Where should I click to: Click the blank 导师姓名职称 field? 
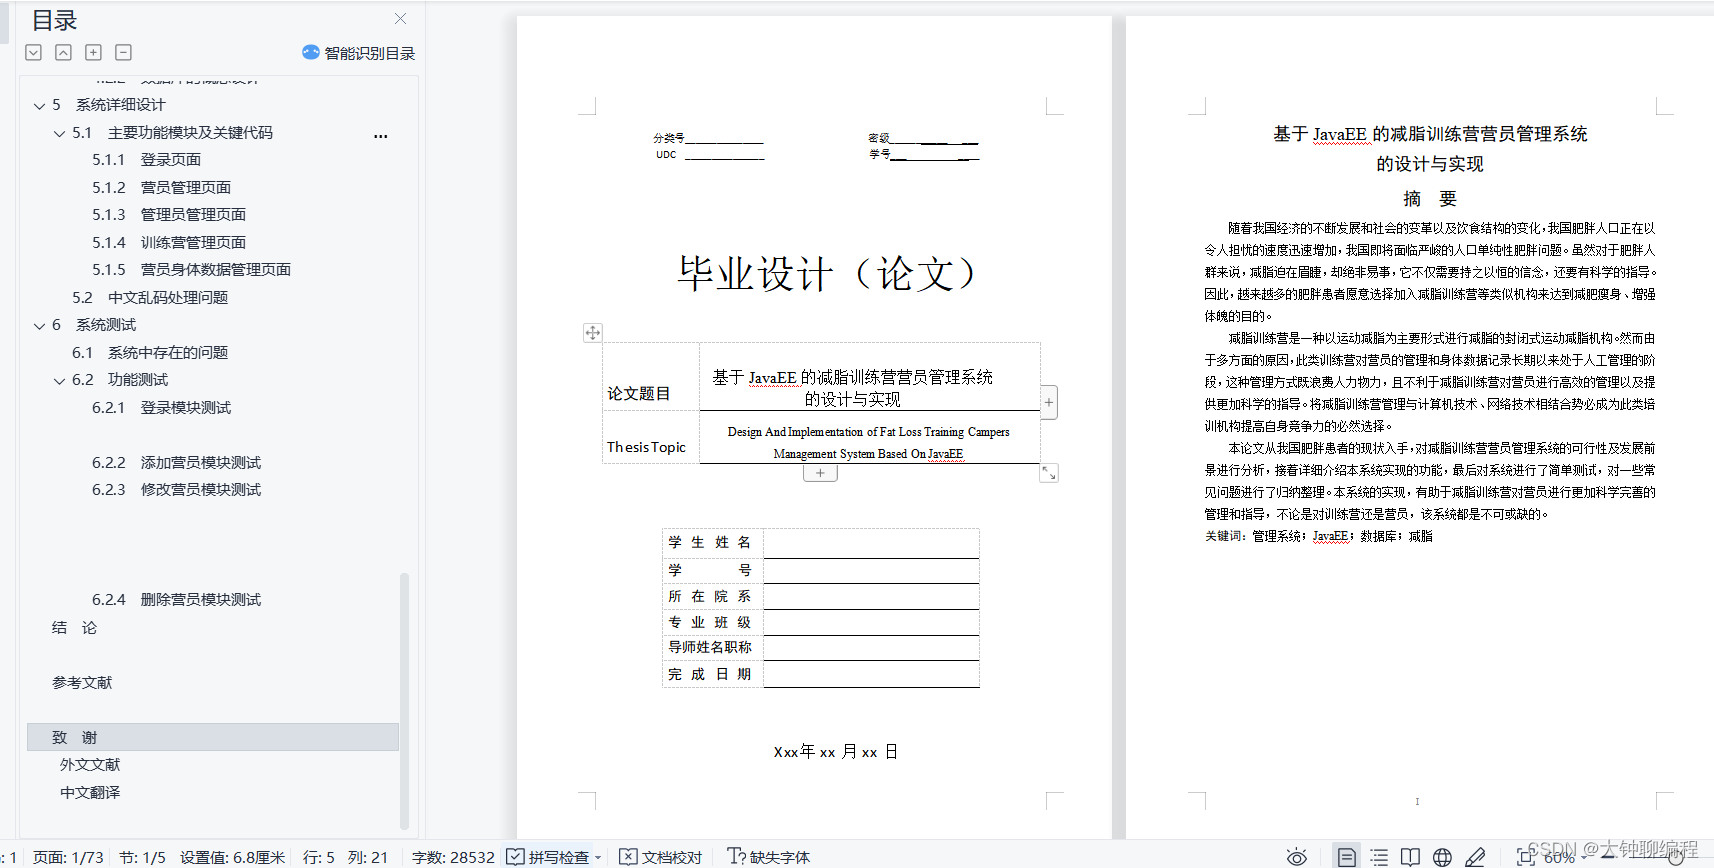[871, 648]
